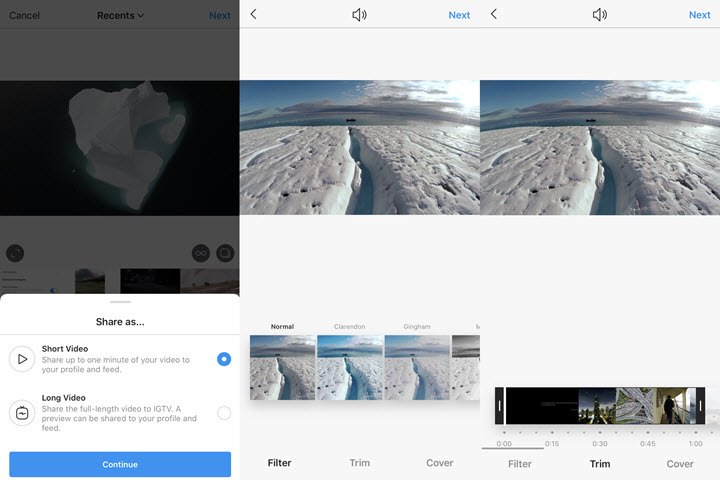Toggle the expand crop icon
The height and width of the screenshot is (480, 720).
[15, 253]
